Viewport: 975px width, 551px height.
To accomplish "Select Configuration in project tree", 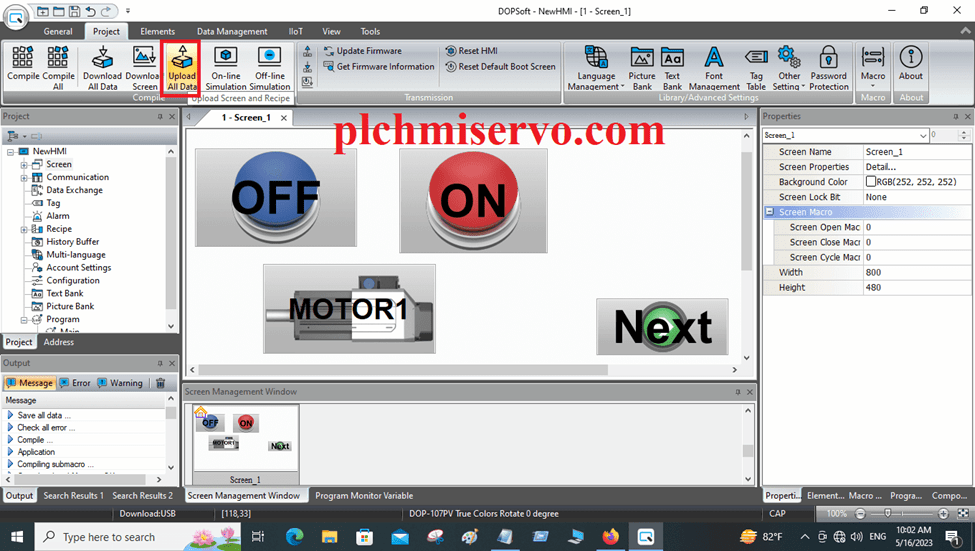I will click(x=73, y=280).
